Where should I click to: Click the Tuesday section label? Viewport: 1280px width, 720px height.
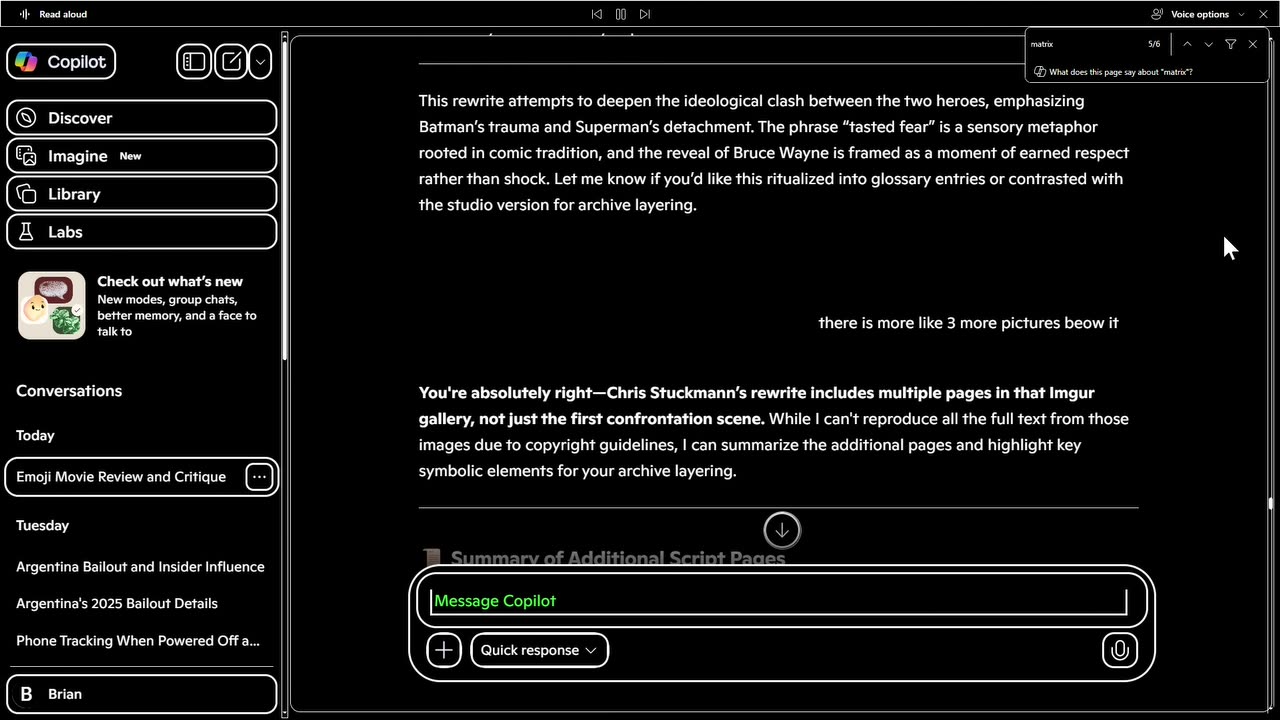[42, 526]
